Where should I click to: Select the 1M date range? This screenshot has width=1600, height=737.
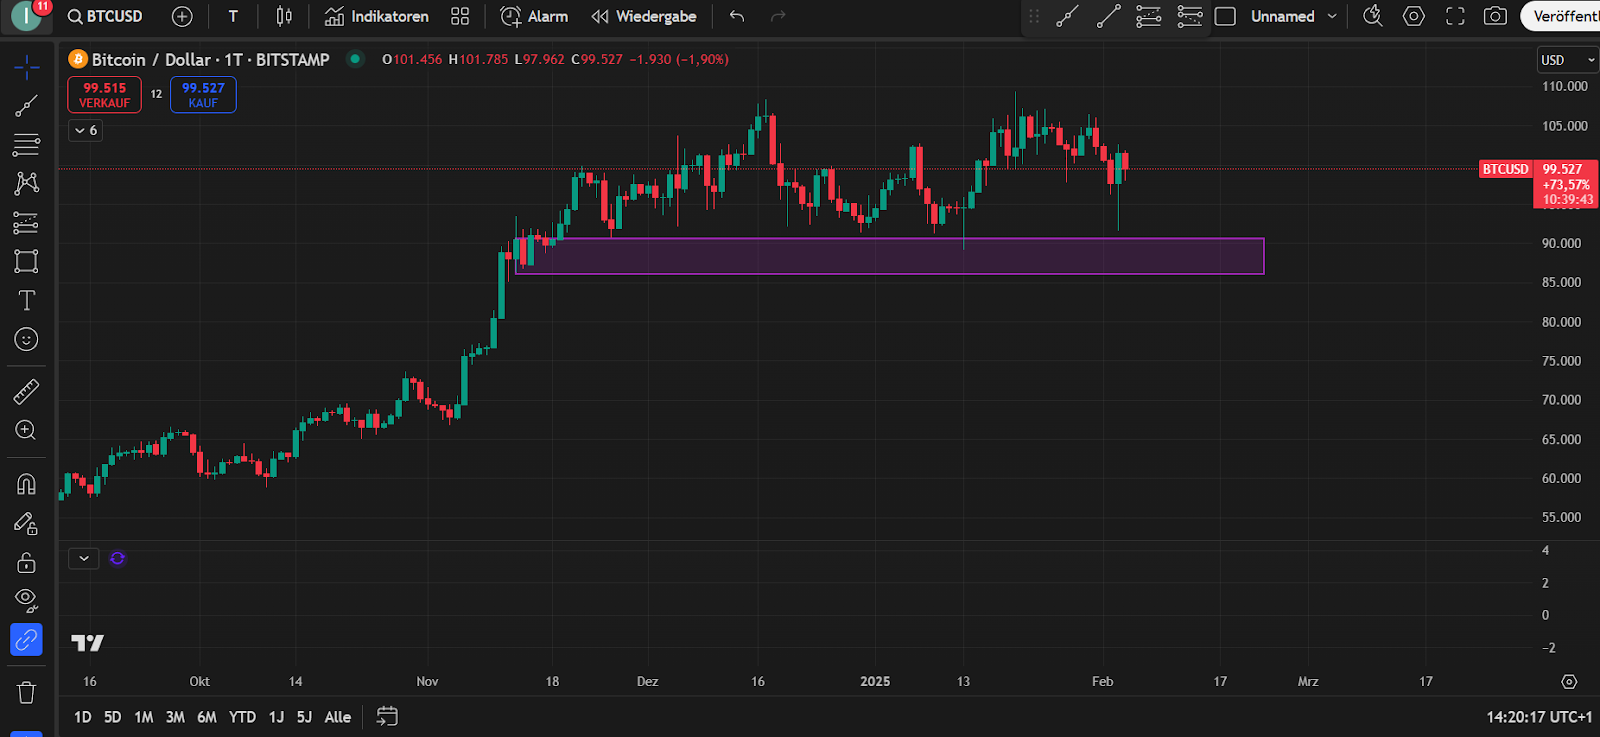(x=144, y=717)
